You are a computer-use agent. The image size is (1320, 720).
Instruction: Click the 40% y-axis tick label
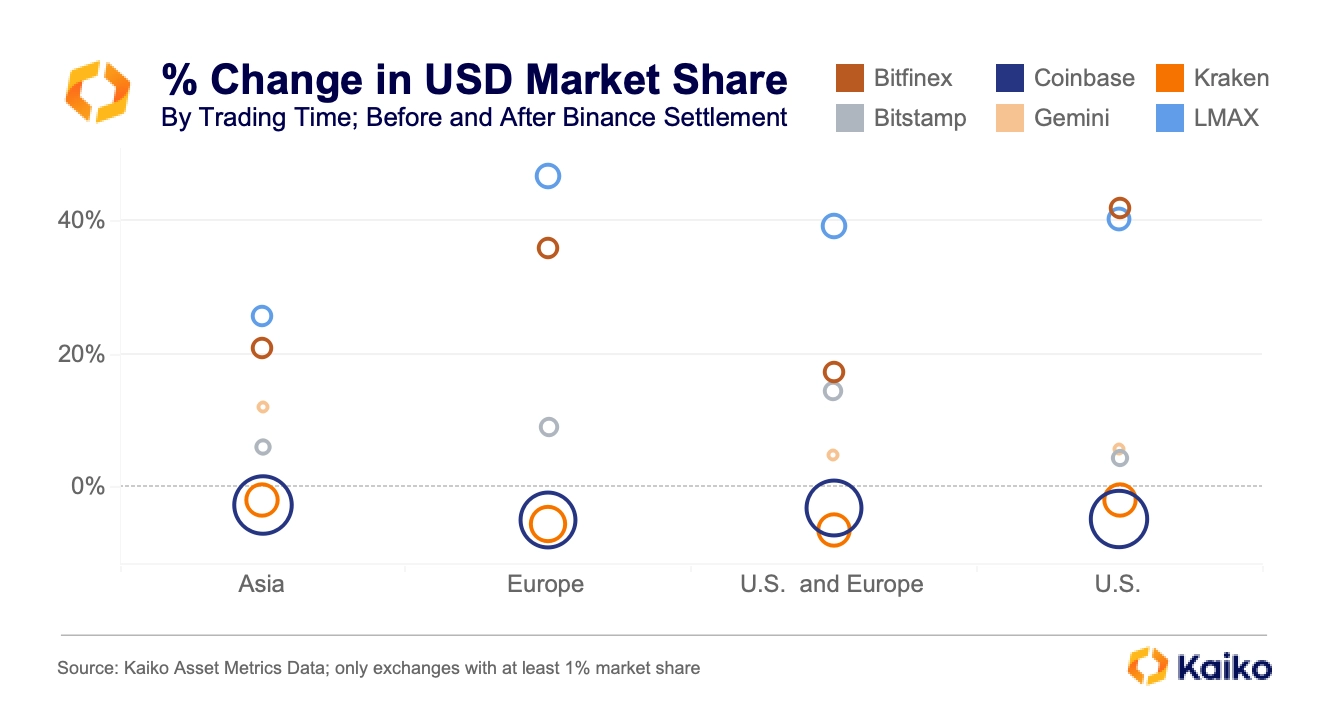(x=81, y=220)
